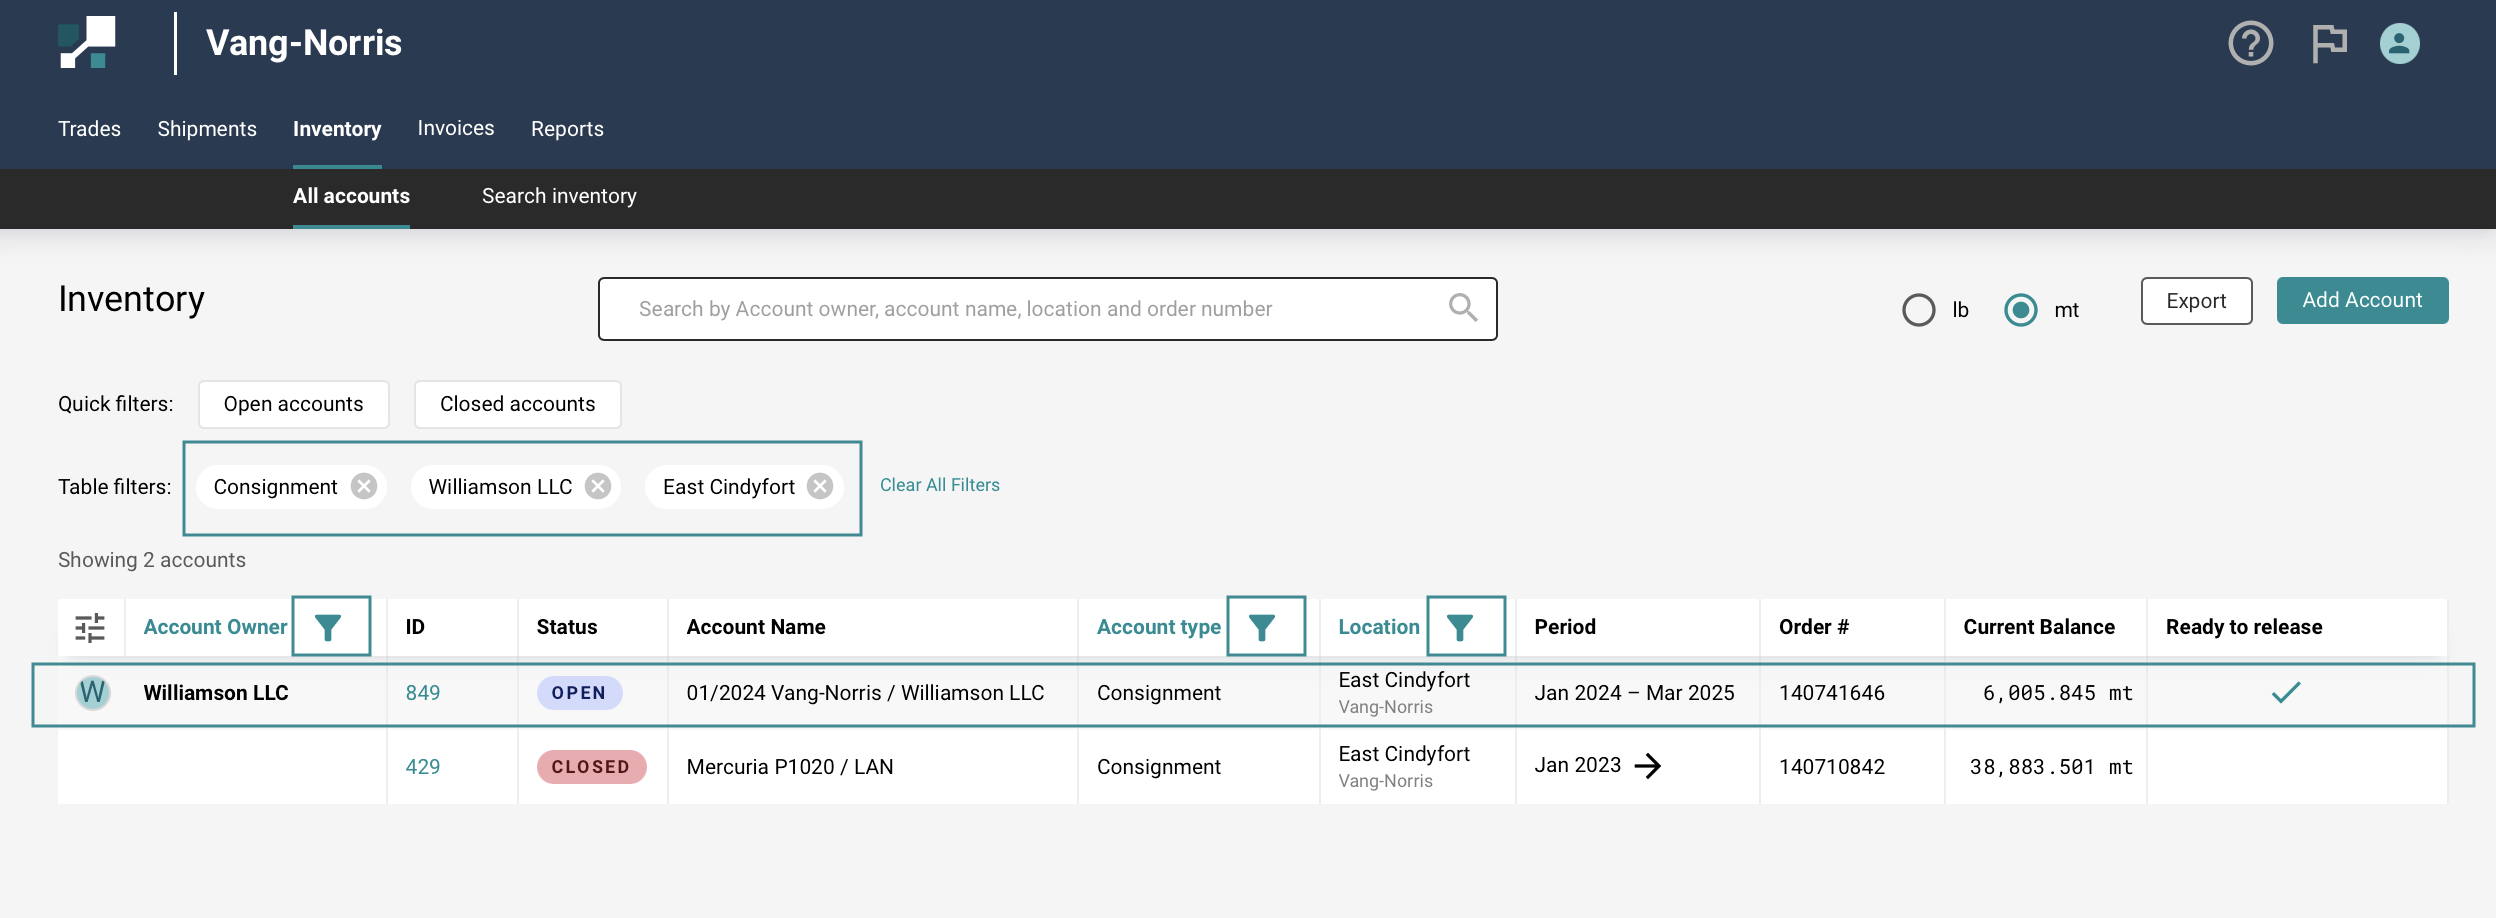Select the lb unit radio button
The height and width of the screenshot is (918, 2496).
[1918, 310]
